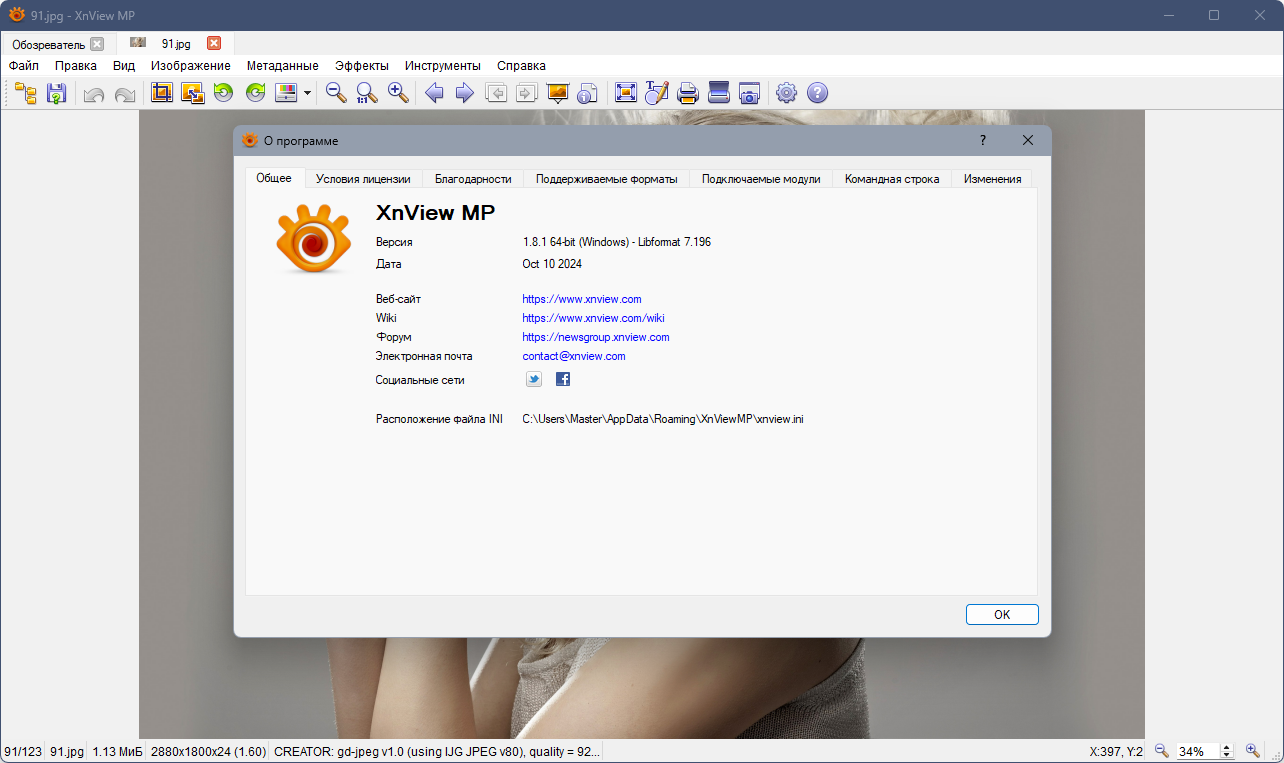This screenshot has width=1284, height=763.
Task: Open the Twitter social network icon
Action: pyautogui.click(x=534, y=379)
